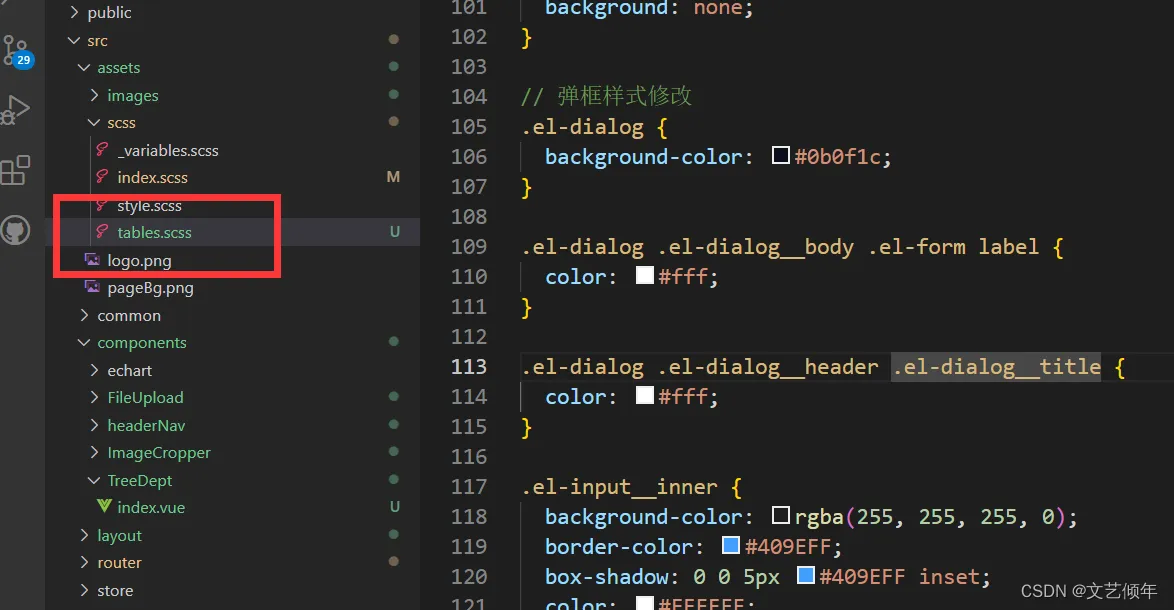Expand the common folder chevron
The height and width of the screenshot is (610, 1174).
pos(85,315)
